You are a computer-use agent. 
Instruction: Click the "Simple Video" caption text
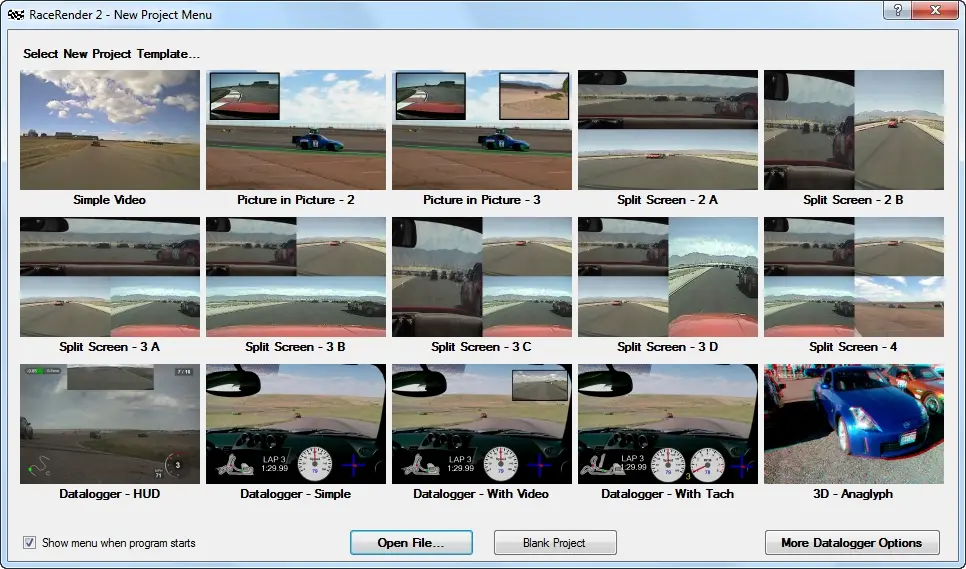(x=110, y=200)
